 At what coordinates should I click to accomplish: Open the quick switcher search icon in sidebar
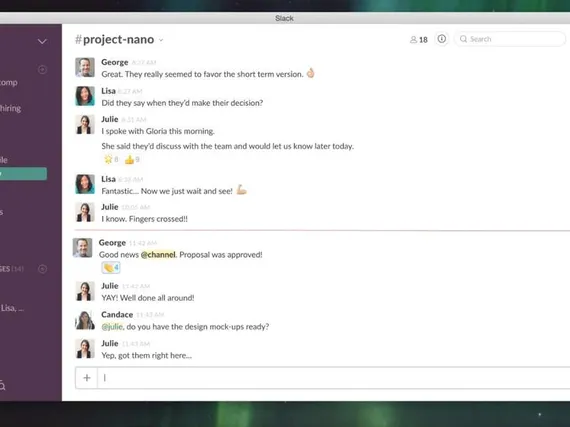(x=2, y=385)
